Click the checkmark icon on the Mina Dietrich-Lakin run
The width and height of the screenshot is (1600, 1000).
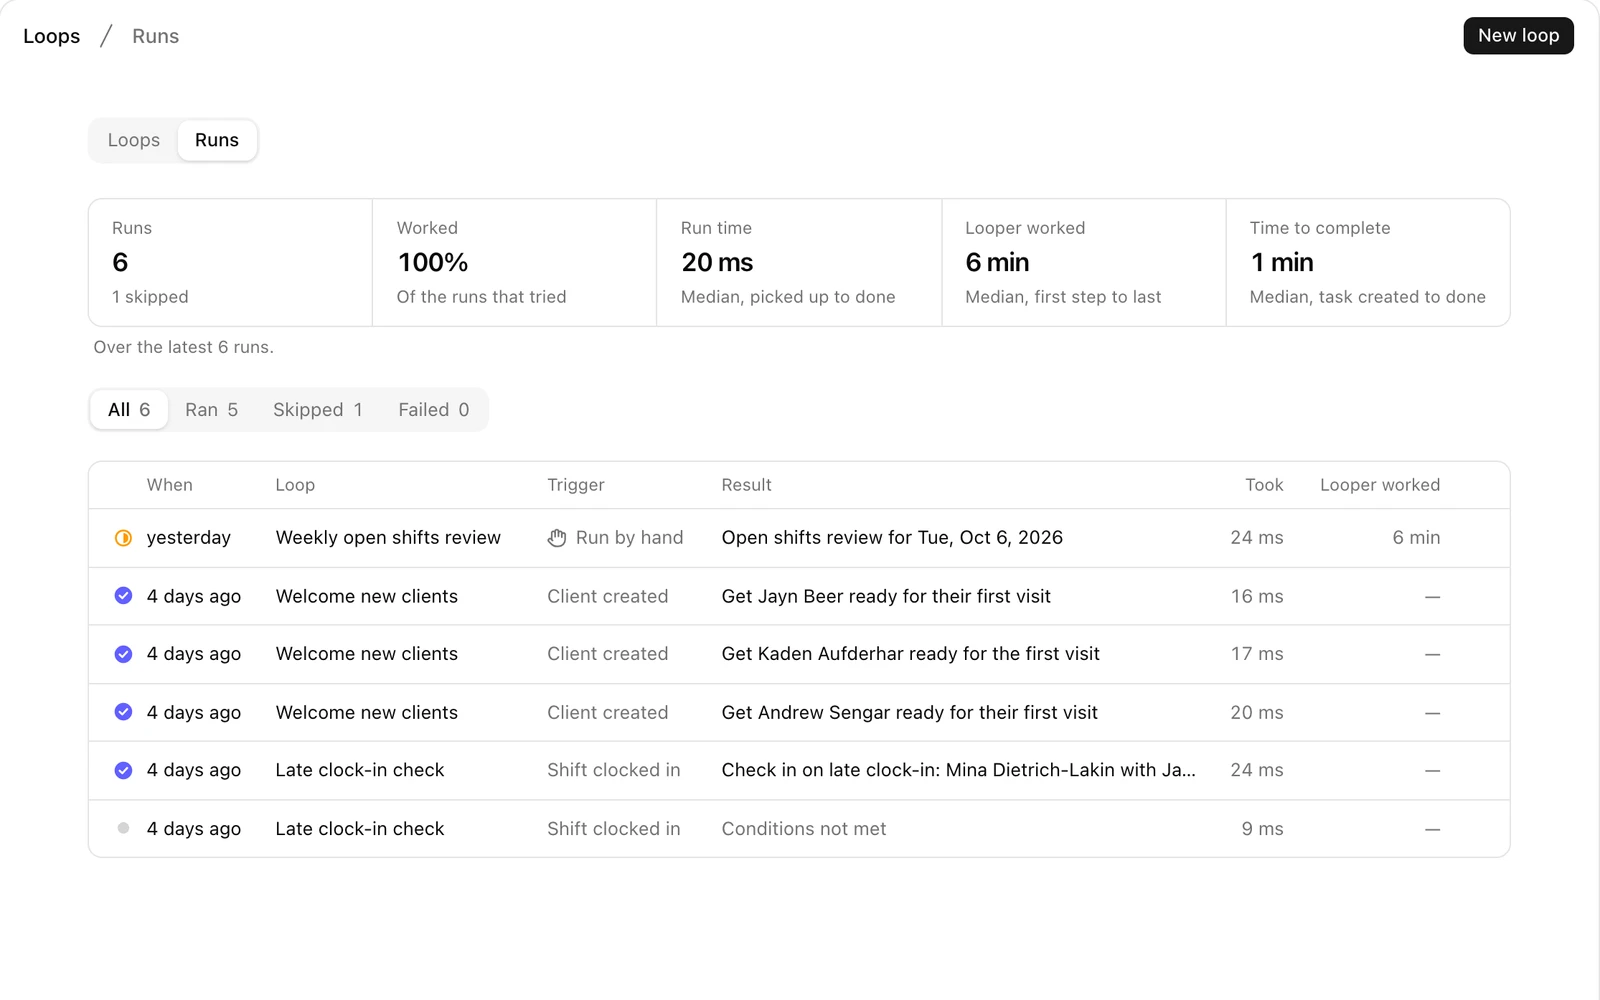[x=123, y=770]
